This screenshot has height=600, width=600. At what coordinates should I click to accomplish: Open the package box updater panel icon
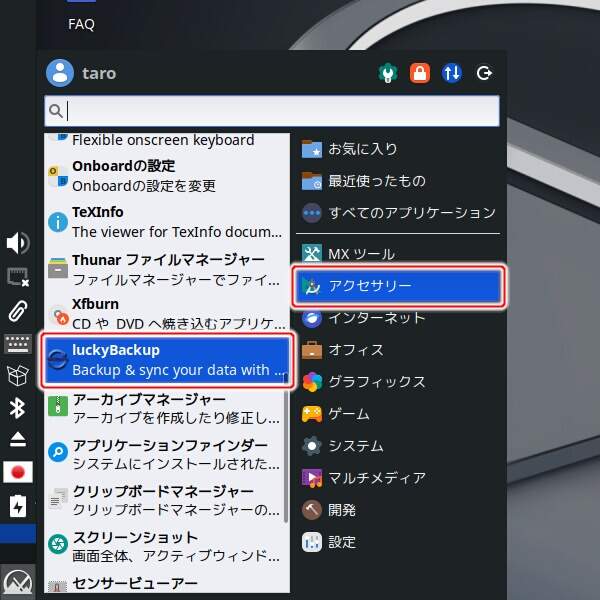point(18,375)
